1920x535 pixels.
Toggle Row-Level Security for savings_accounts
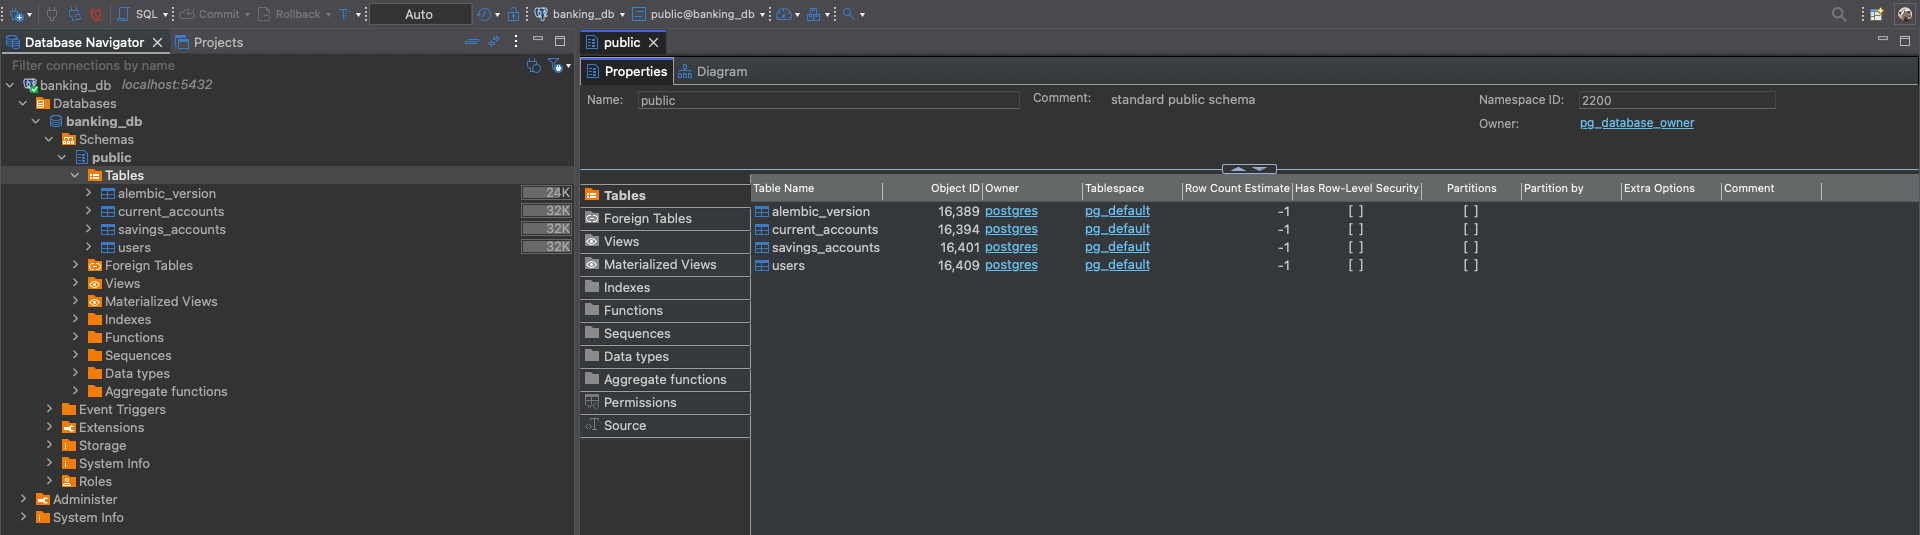[1356, 247]
